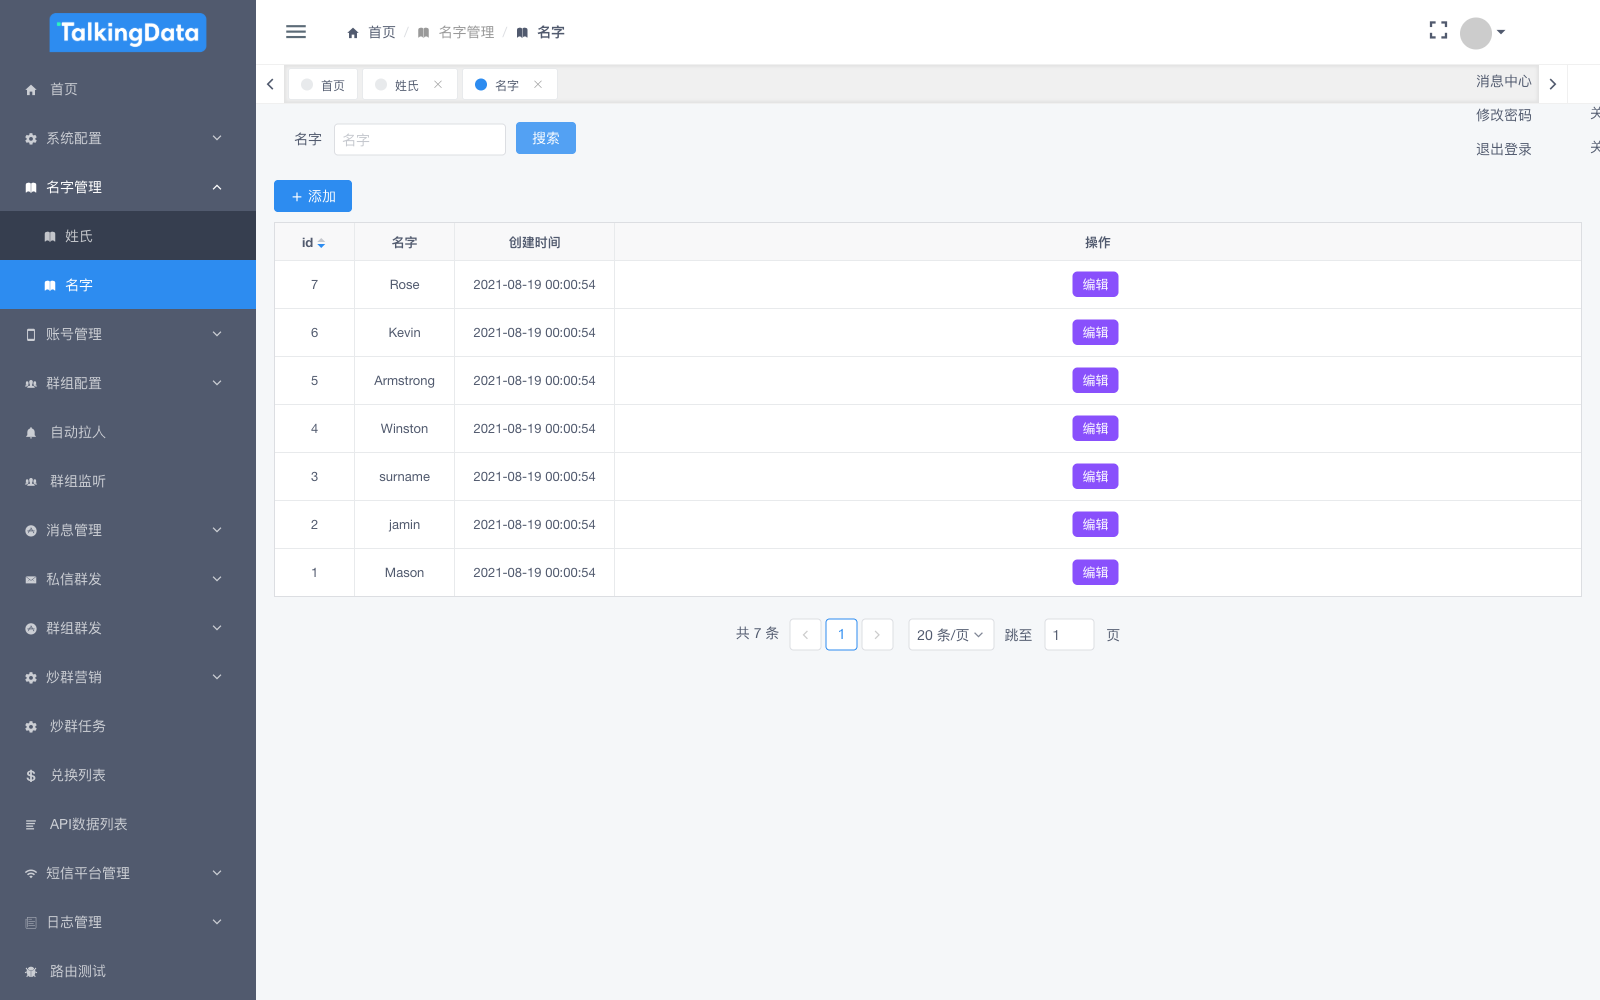Expand the 账号管理 sidebar menu
Screen dimensions: 1600x1000
[x=128, y=334]
